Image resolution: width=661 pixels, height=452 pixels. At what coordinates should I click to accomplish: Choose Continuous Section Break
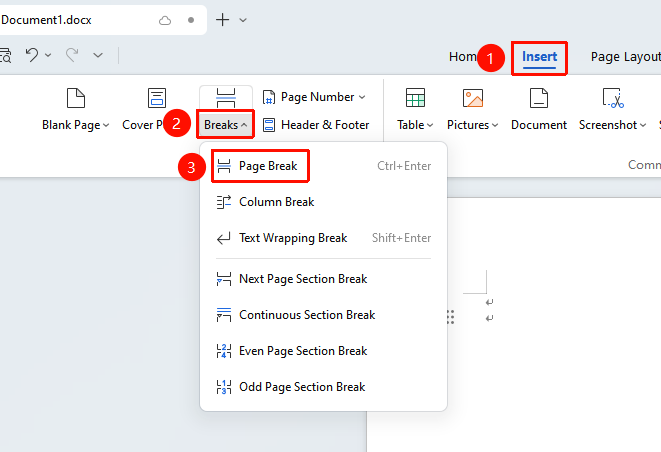(323, 315)
